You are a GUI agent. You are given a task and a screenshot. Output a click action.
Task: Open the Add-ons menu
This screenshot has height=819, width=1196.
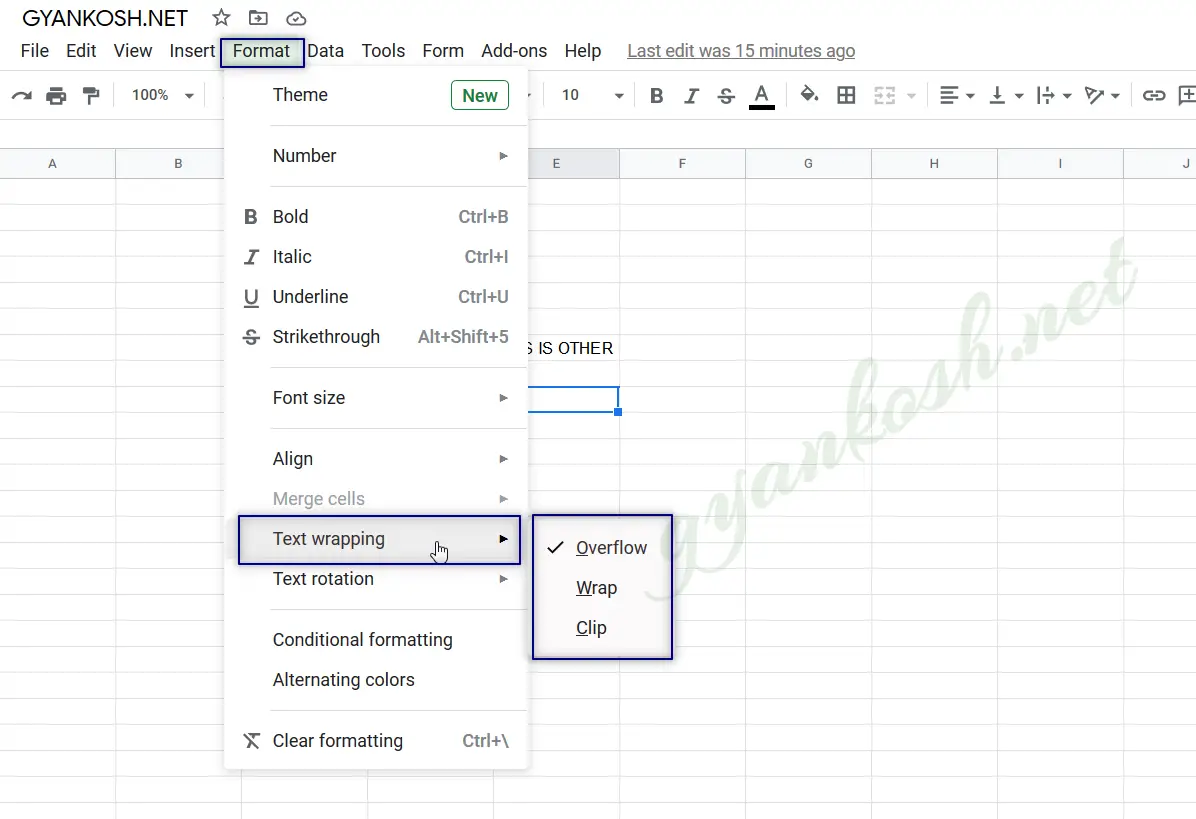[x=514, y=51]
